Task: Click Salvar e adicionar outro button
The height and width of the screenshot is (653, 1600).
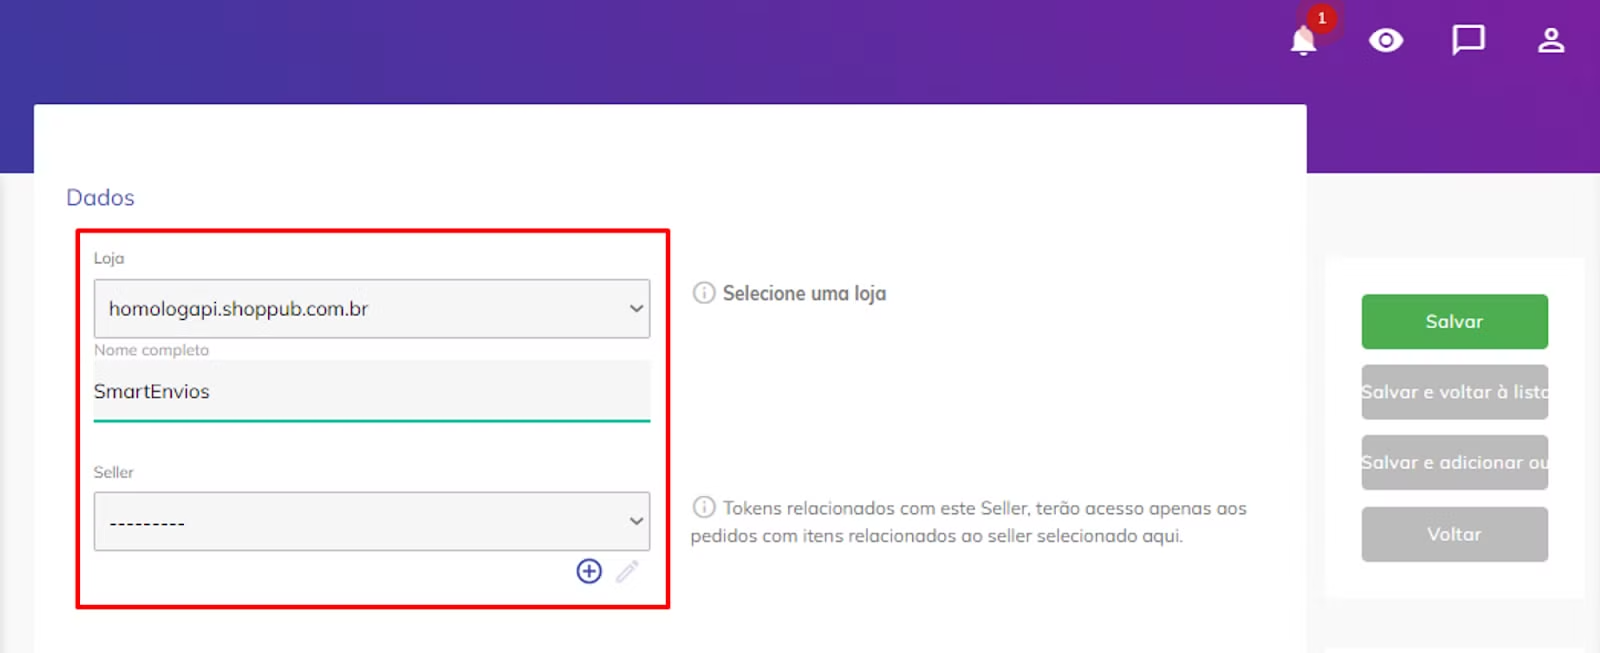Action: 1454,462
